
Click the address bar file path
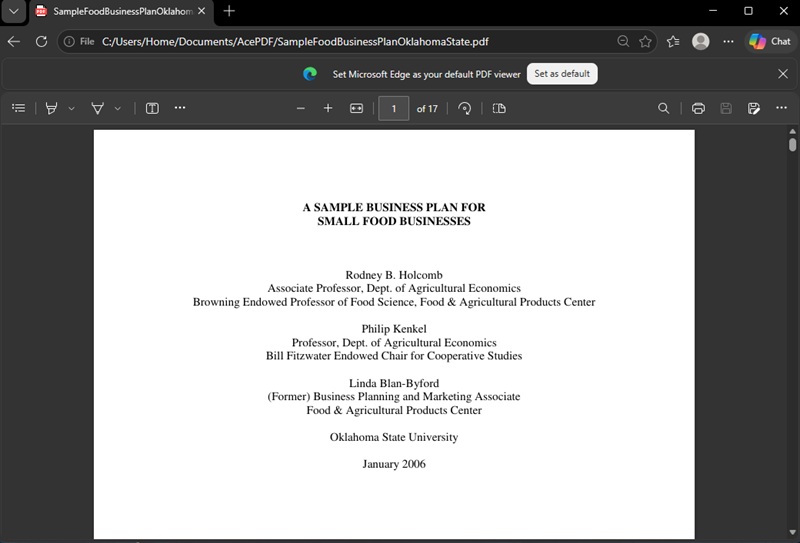tap(295, 41)
